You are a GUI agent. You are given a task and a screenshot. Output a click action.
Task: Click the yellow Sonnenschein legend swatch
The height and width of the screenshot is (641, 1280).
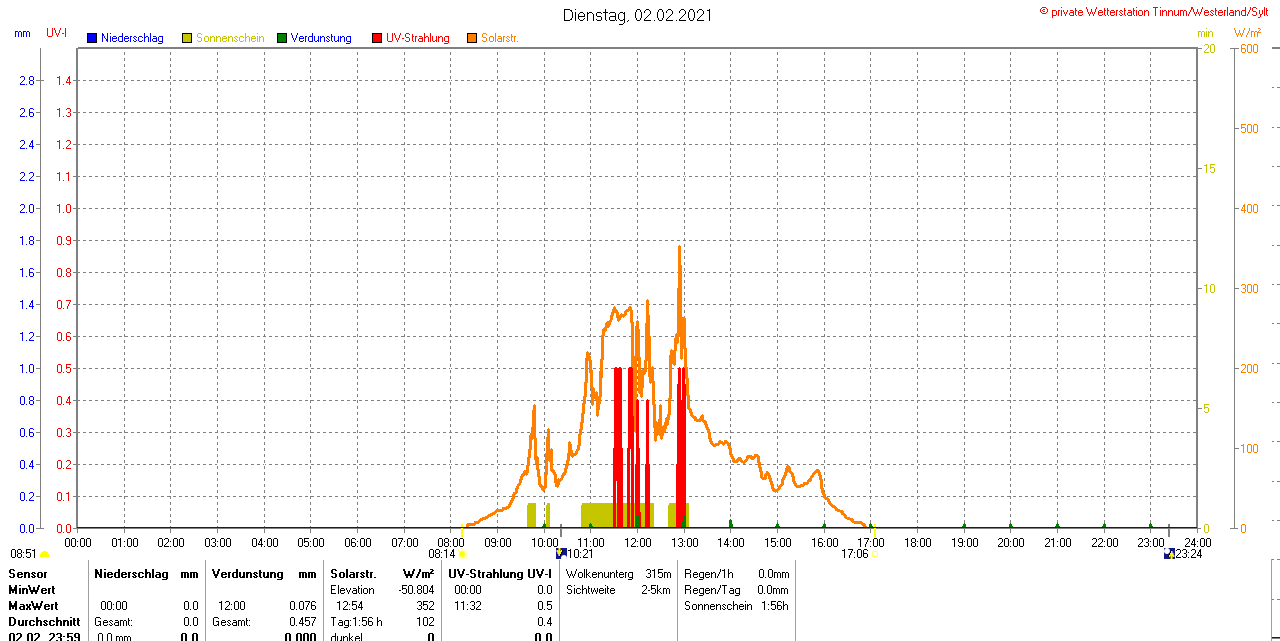(x=187, y=38)
